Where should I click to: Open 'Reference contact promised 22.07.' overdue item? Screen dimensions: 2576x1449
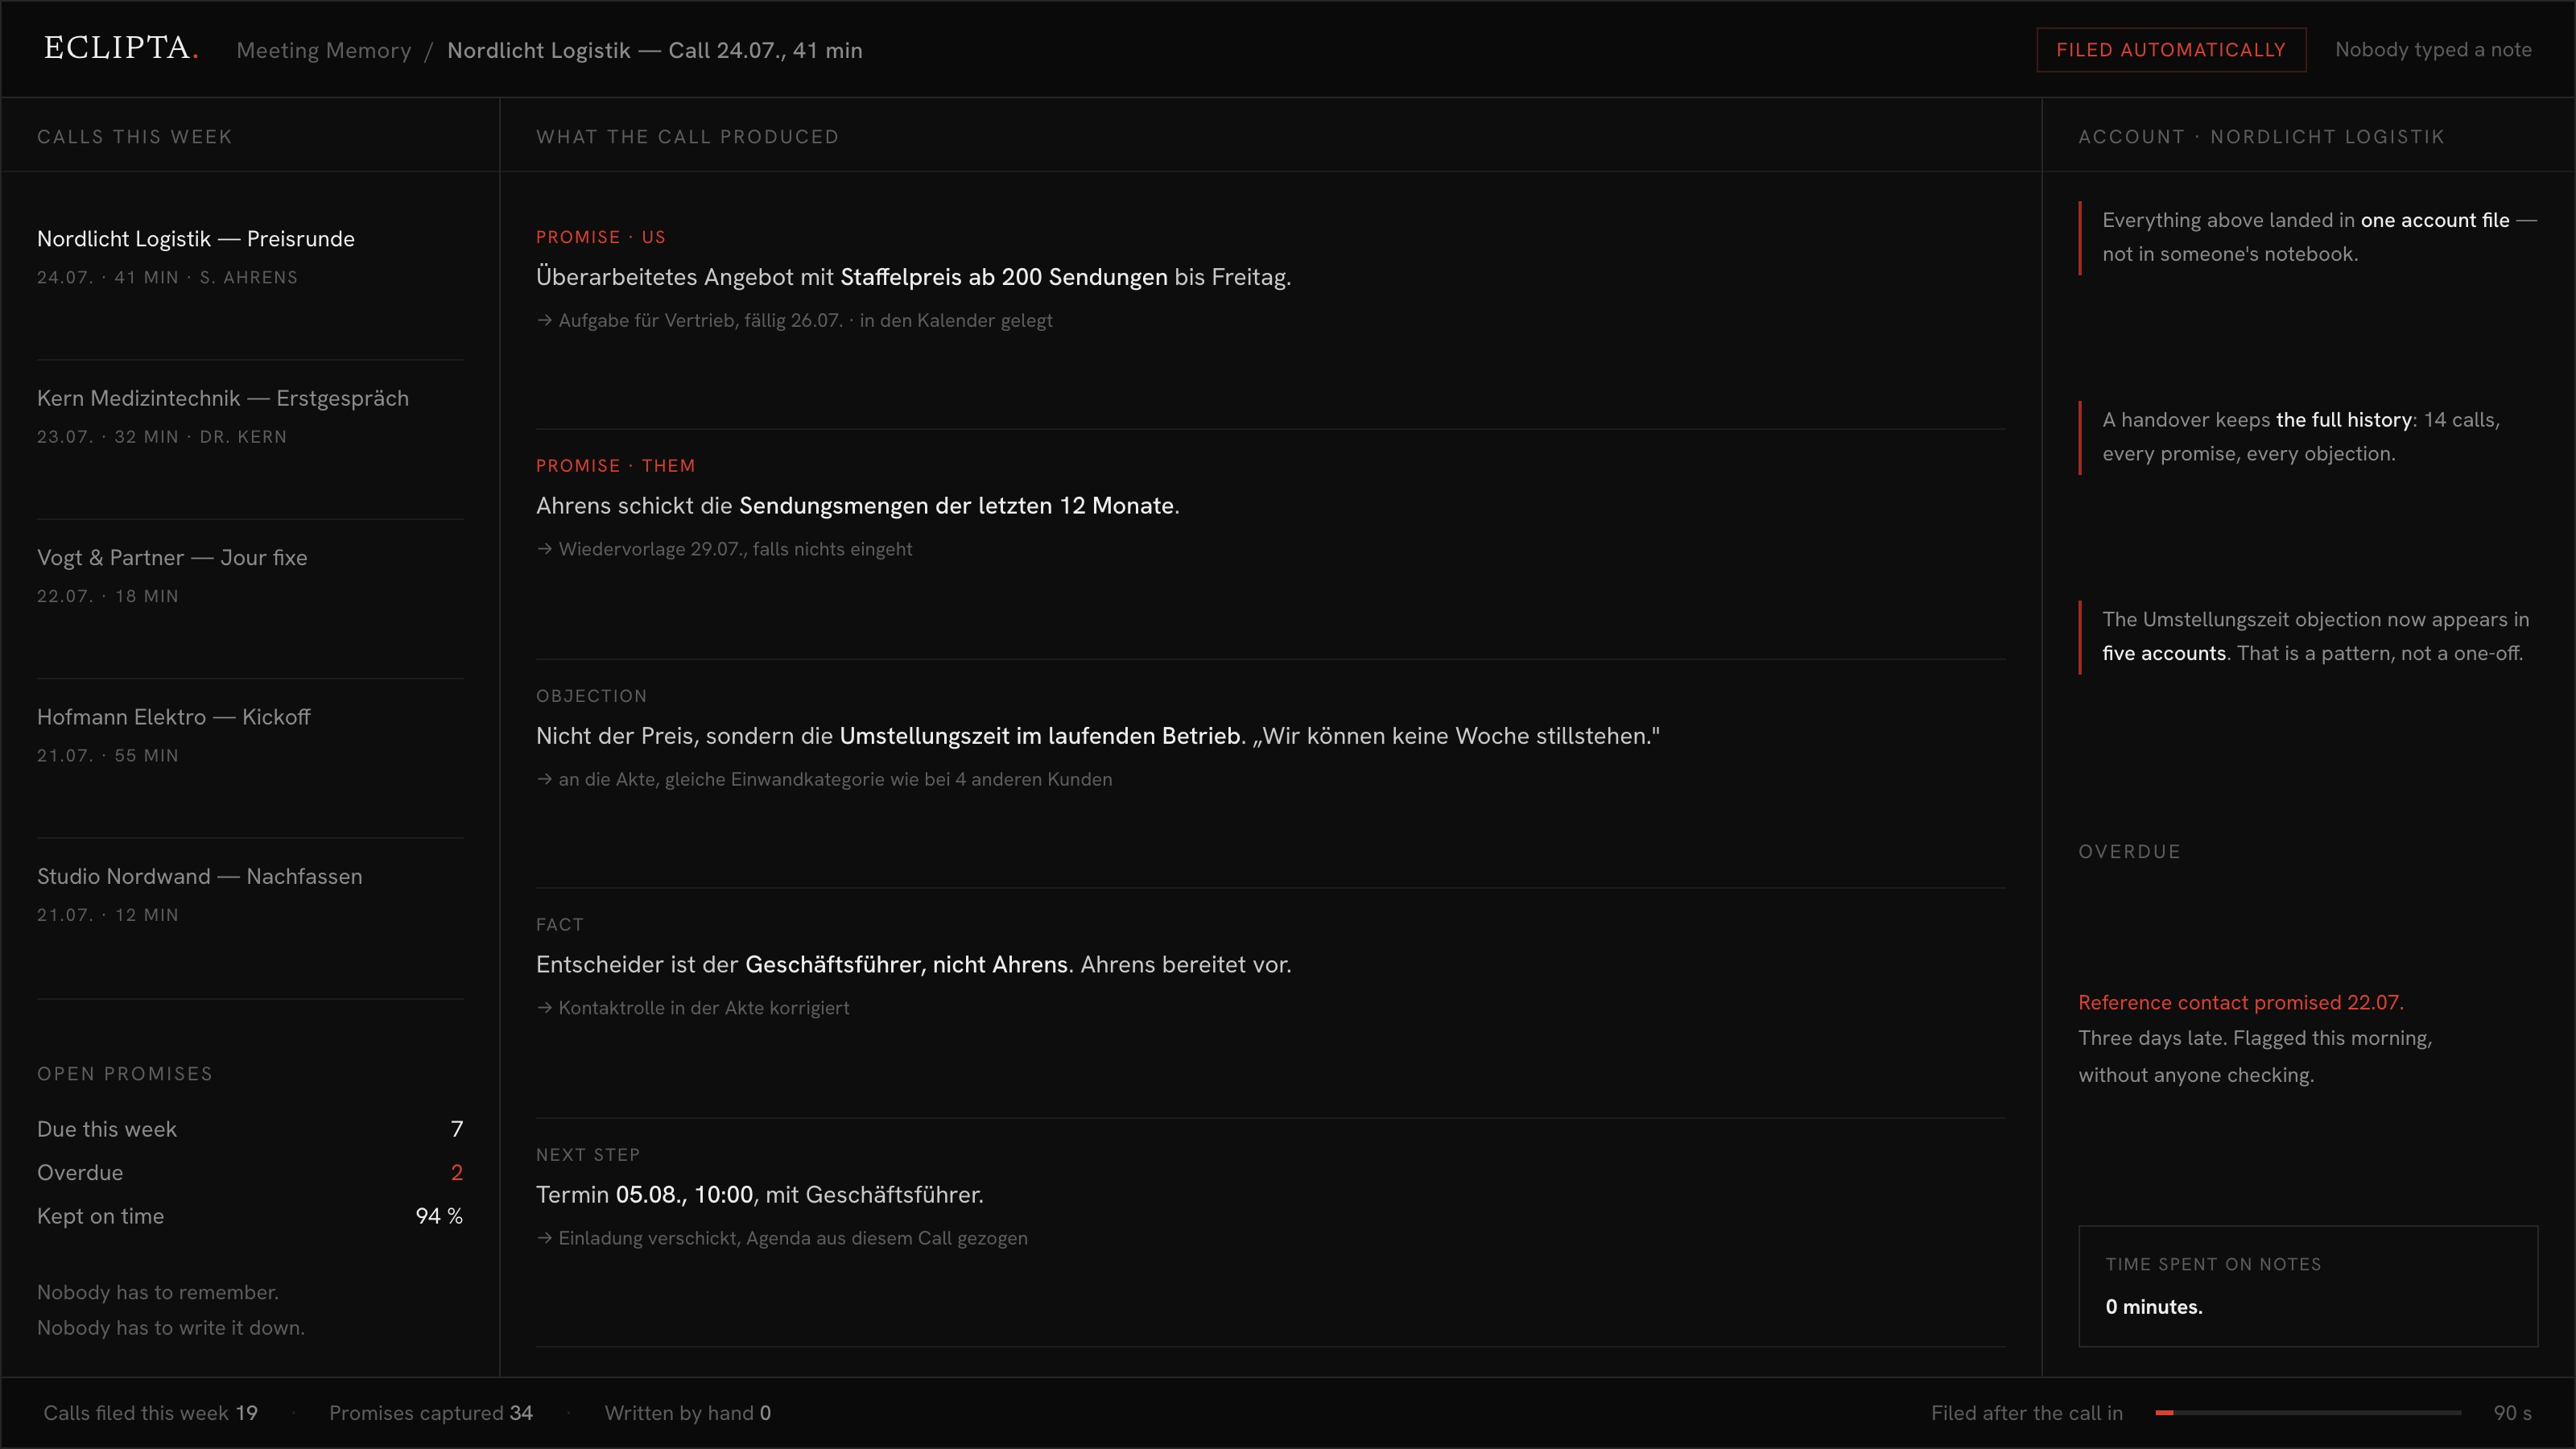[2240, 1003]
